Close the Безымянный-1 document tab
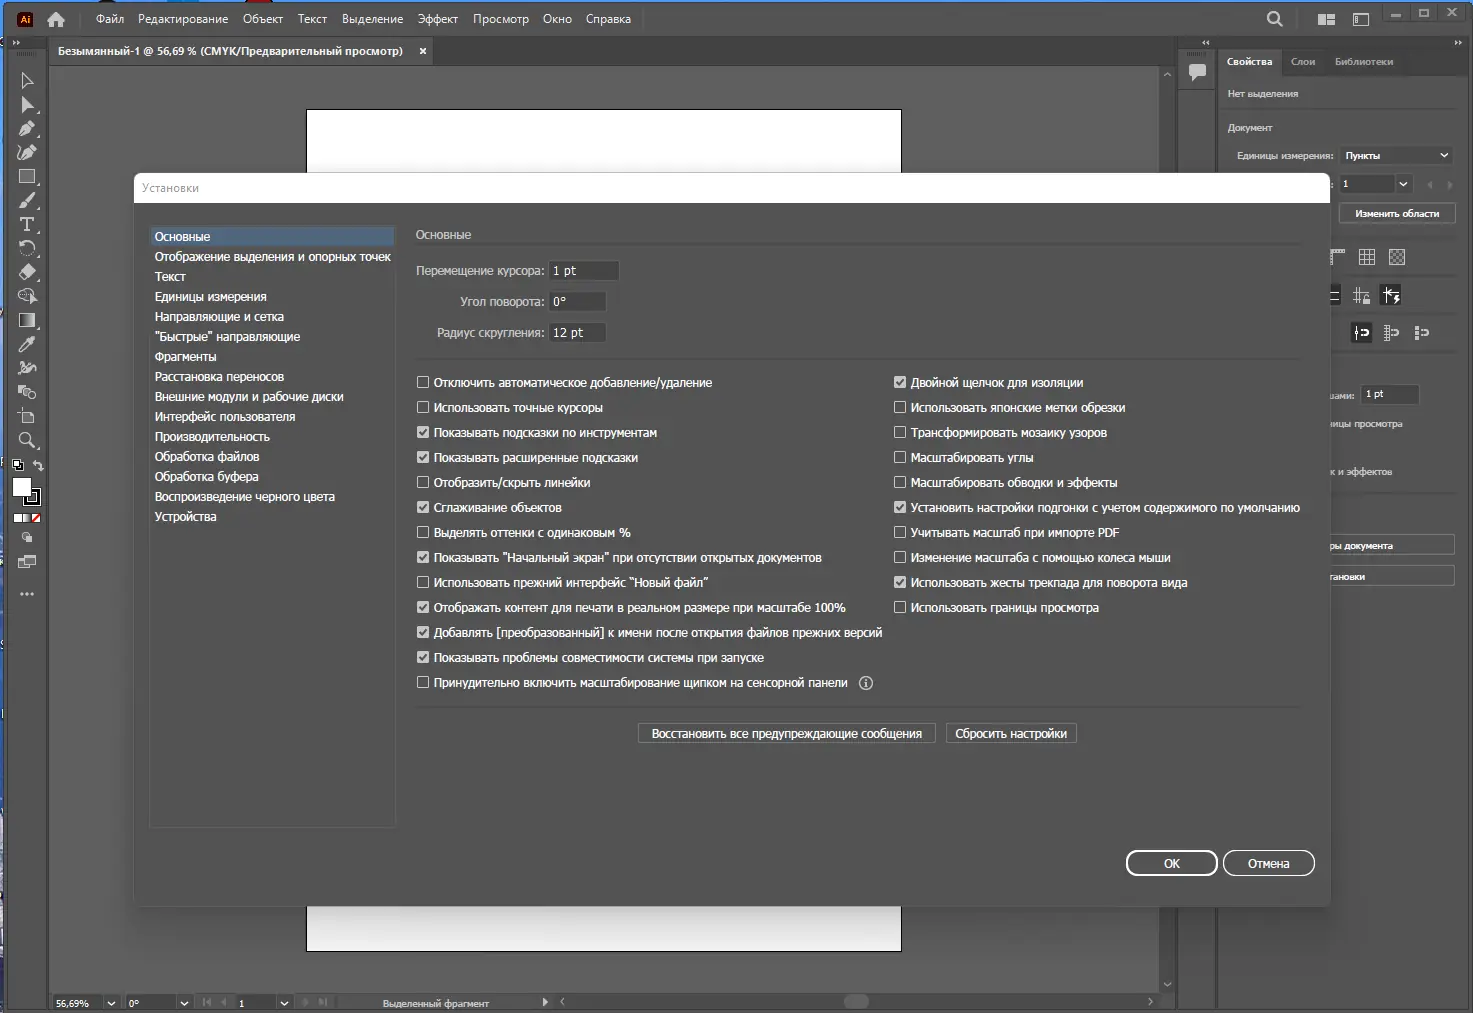This screenshot has height=1013, width=1473. click(423, 51)
